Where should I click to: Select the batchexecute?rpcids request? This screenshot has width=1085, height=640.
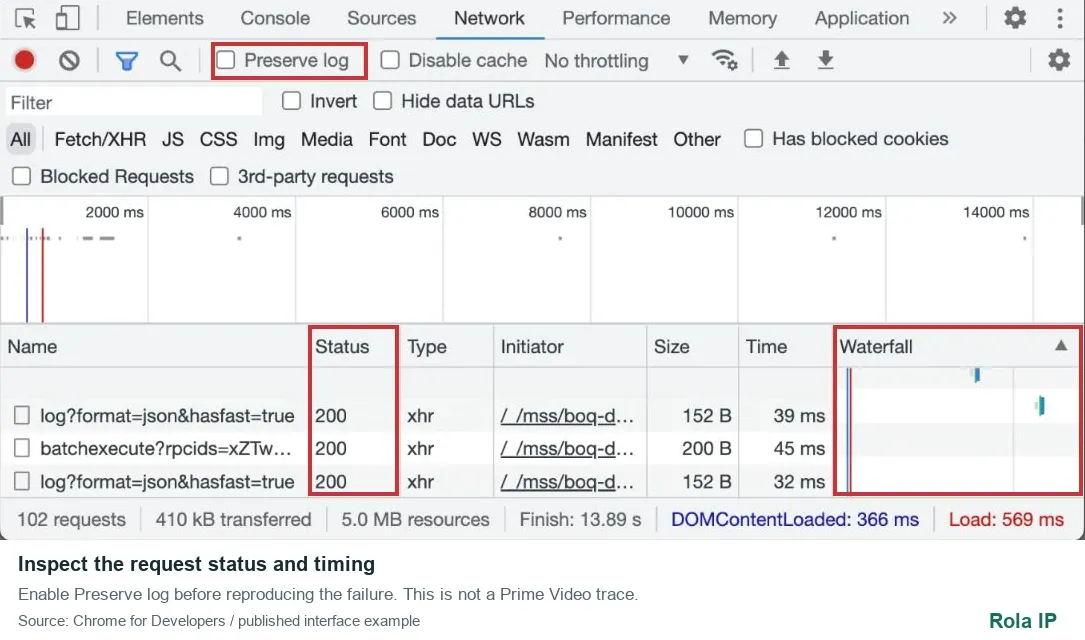165,448
